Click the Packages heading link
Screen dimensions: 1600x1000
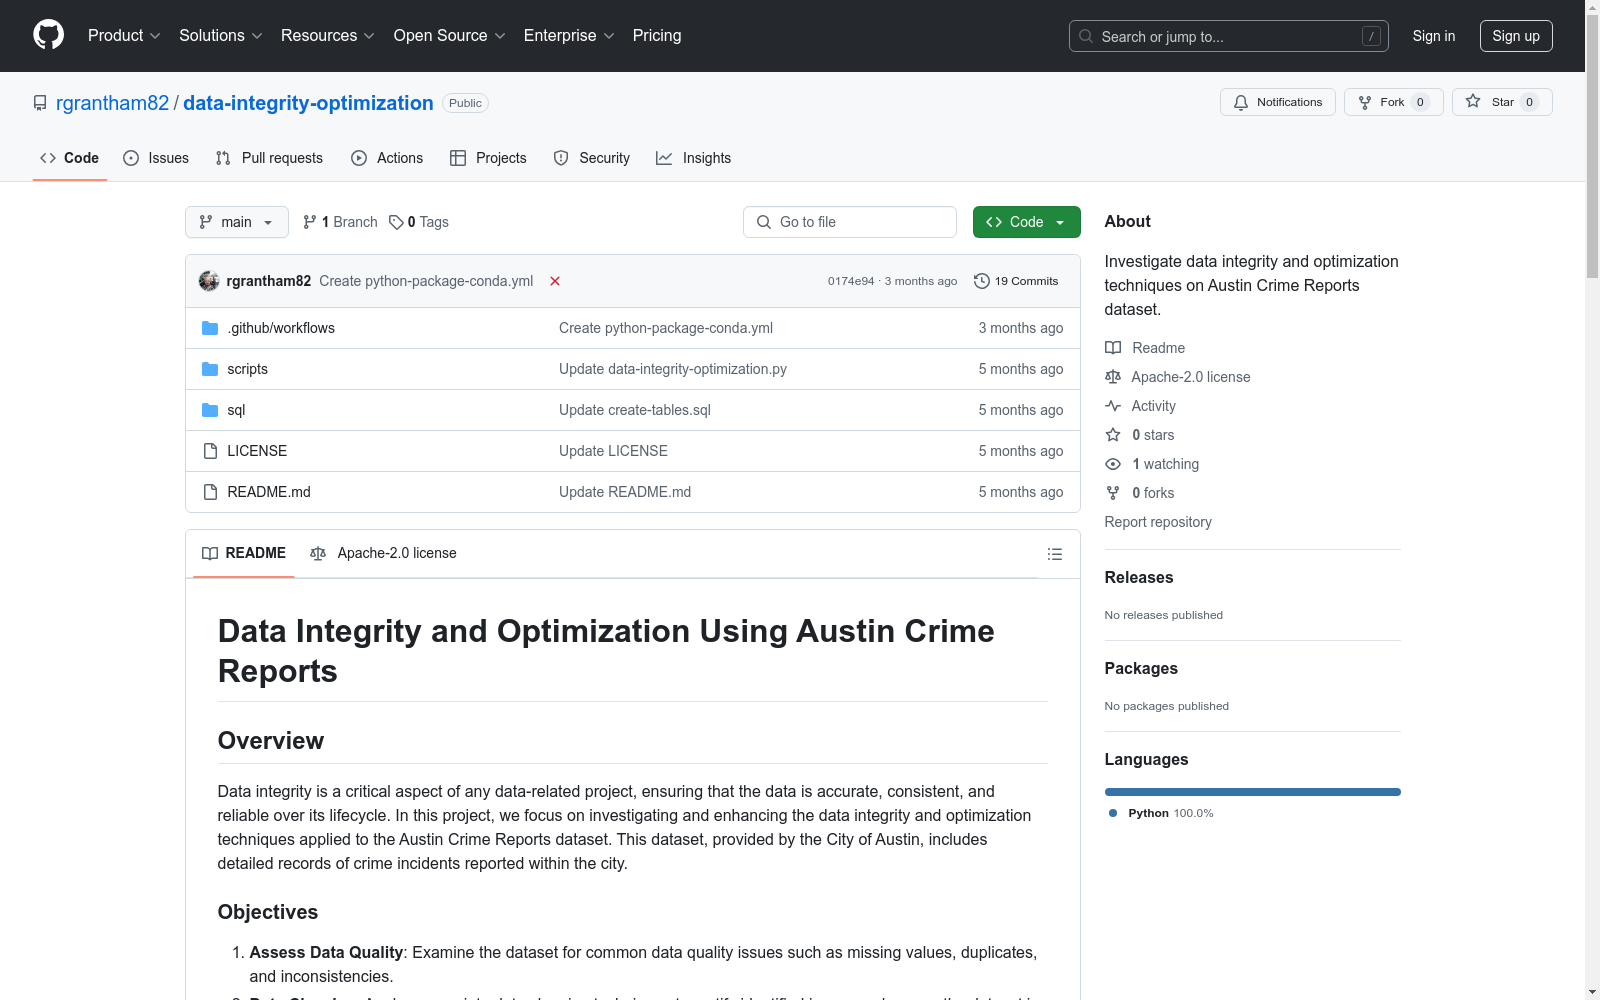[1141, 668]
